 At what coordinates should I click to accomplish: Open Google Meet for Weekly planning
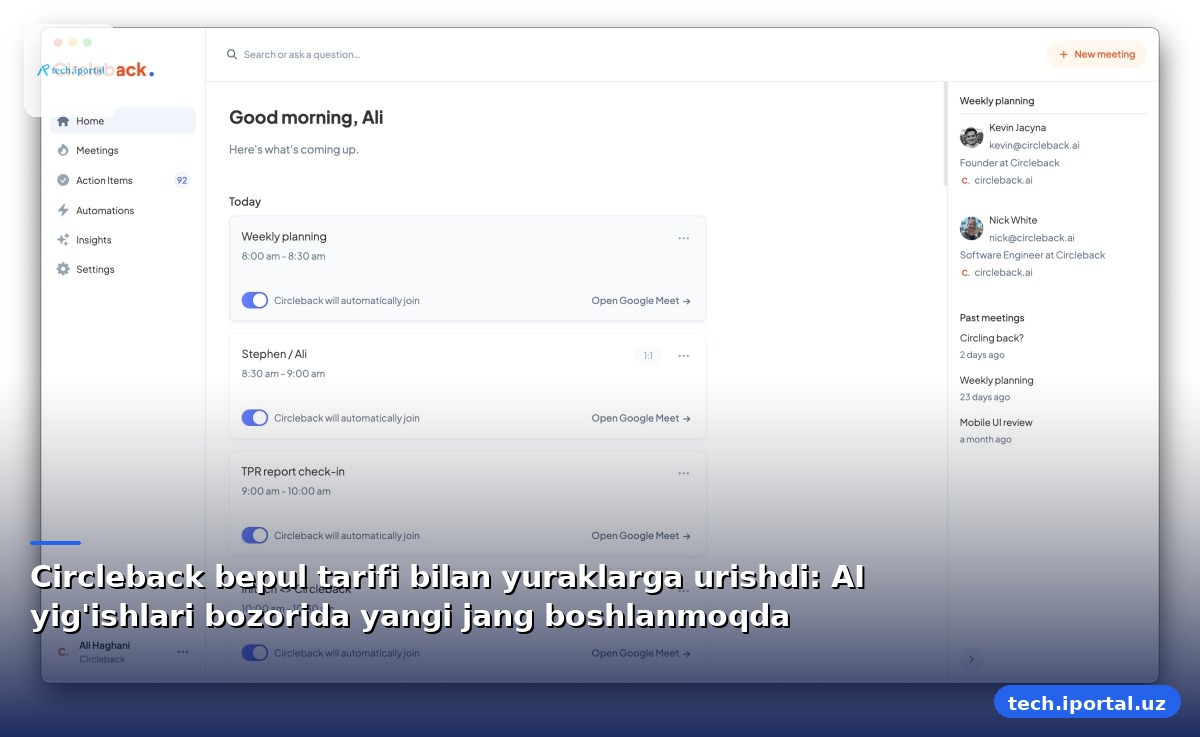(641, 300)
